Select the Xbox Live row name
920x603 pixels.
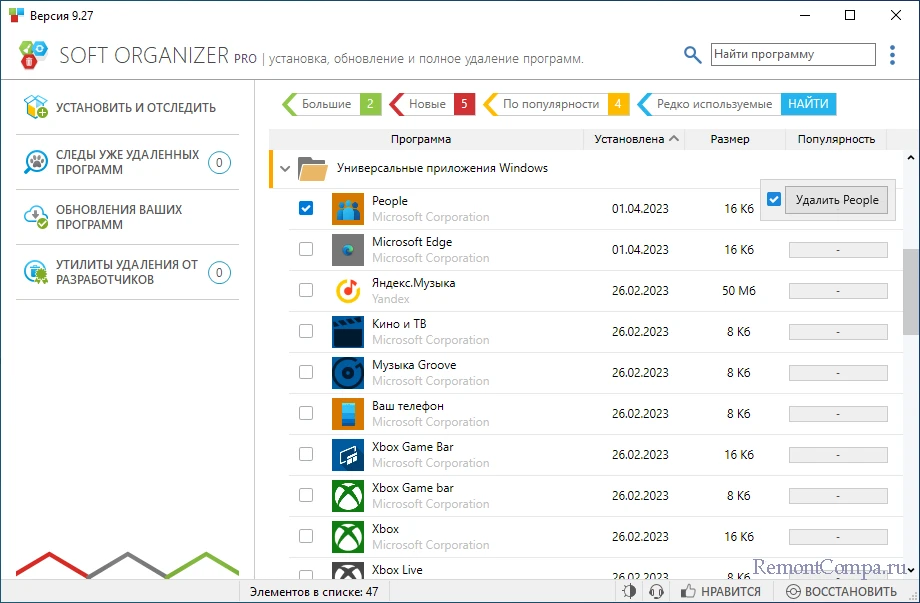click(x=397, y=570)
